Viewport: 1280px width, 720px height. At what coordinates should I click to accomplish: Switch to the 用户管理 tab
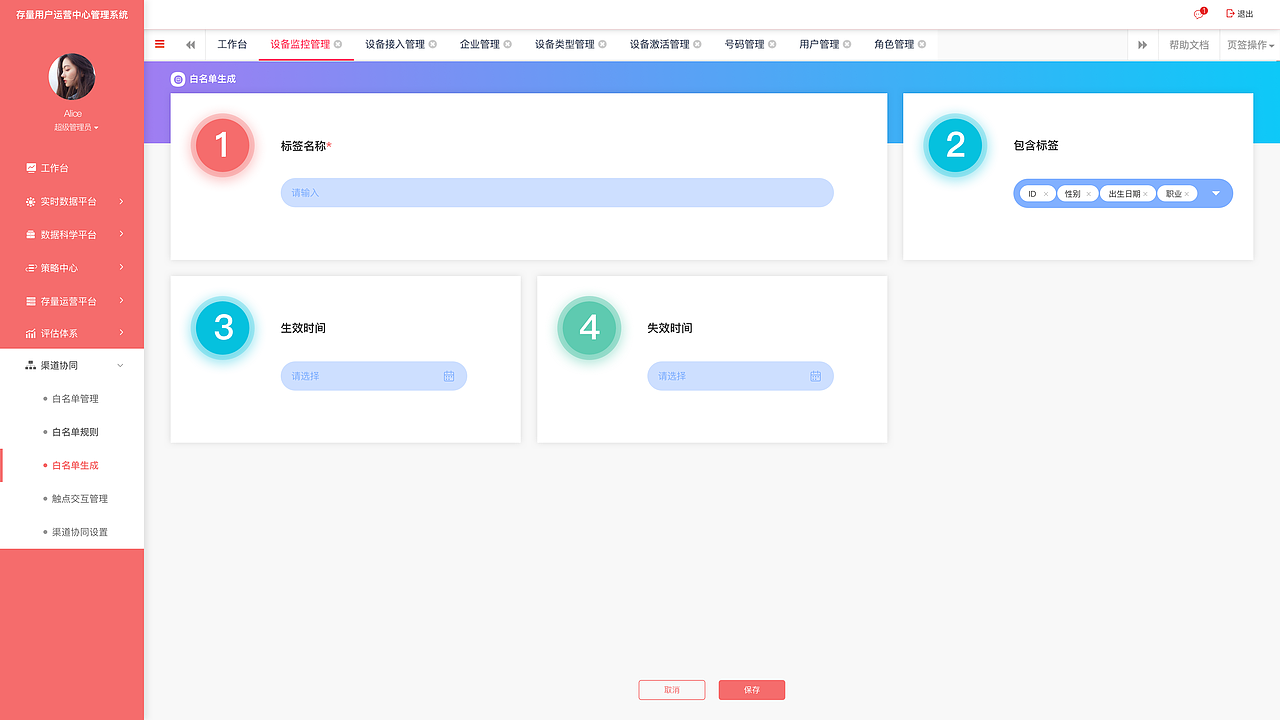tap(820, 45)
